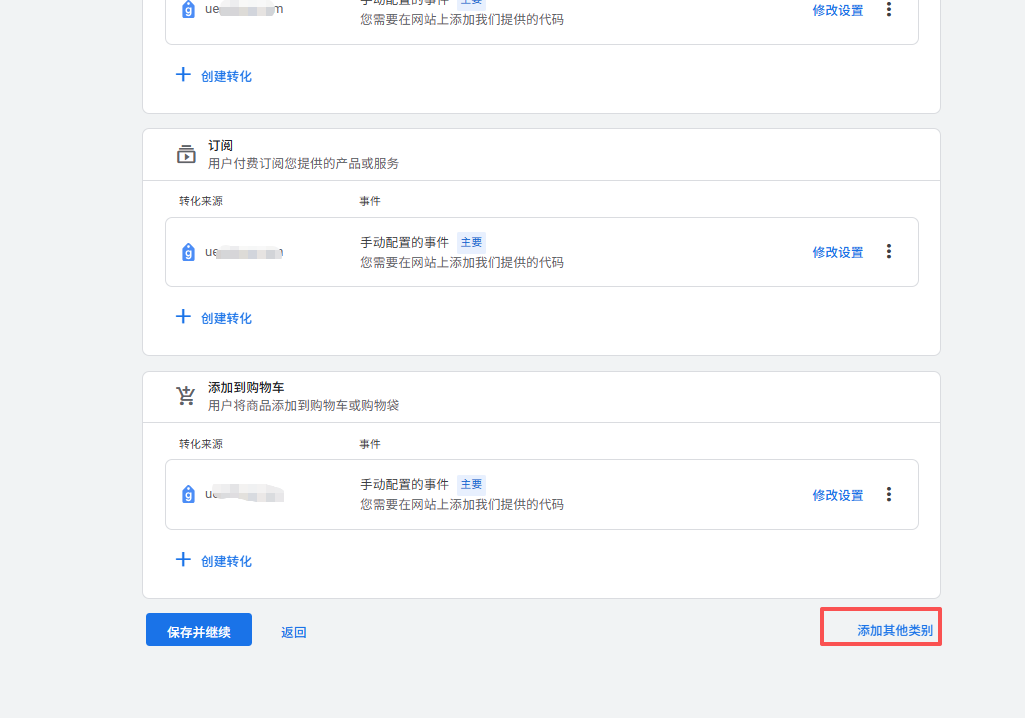Click 修改设置 in the 订阅 row
Image resolution: width=1025 pixels, height=718 pixels.
coord(837,253)
